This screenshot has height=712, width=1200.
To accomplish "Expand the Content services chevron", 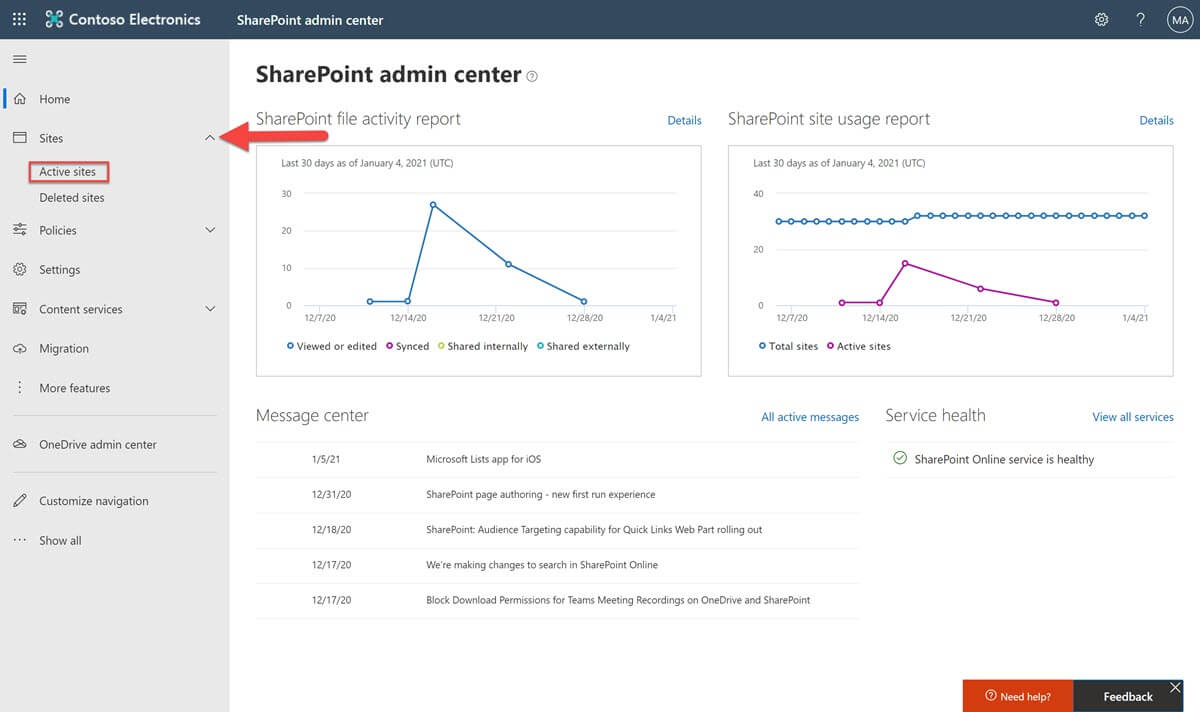I will pyautogui.click(x=210, y=309).
